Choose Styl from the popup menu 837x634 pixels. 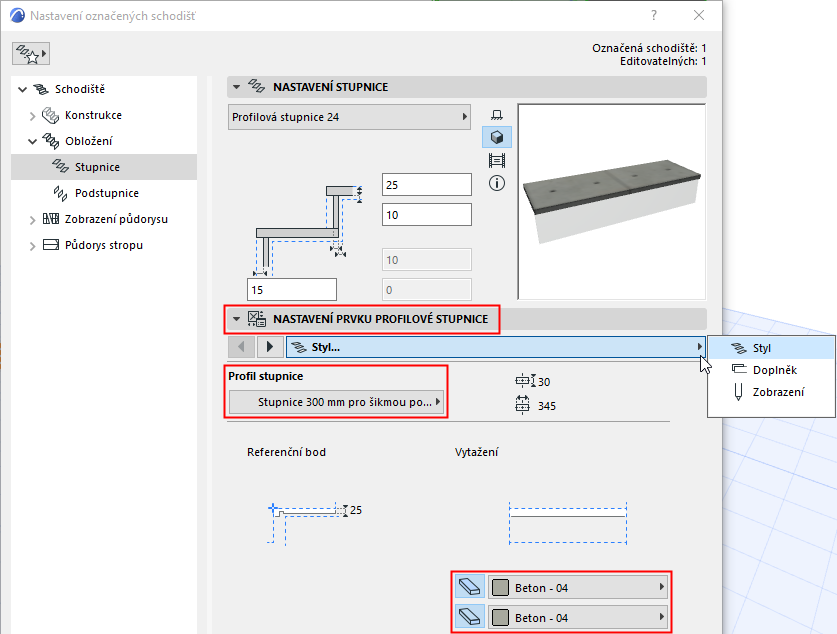[x=771, y=348]
